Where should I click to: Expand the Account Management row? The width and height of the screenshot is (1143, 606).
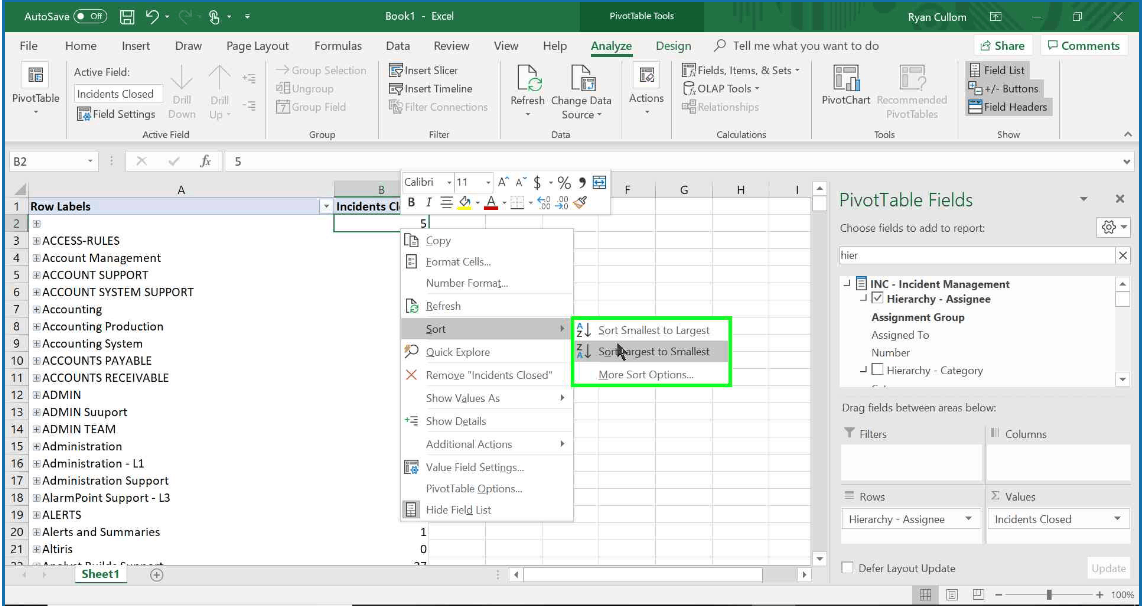point(36,258)
